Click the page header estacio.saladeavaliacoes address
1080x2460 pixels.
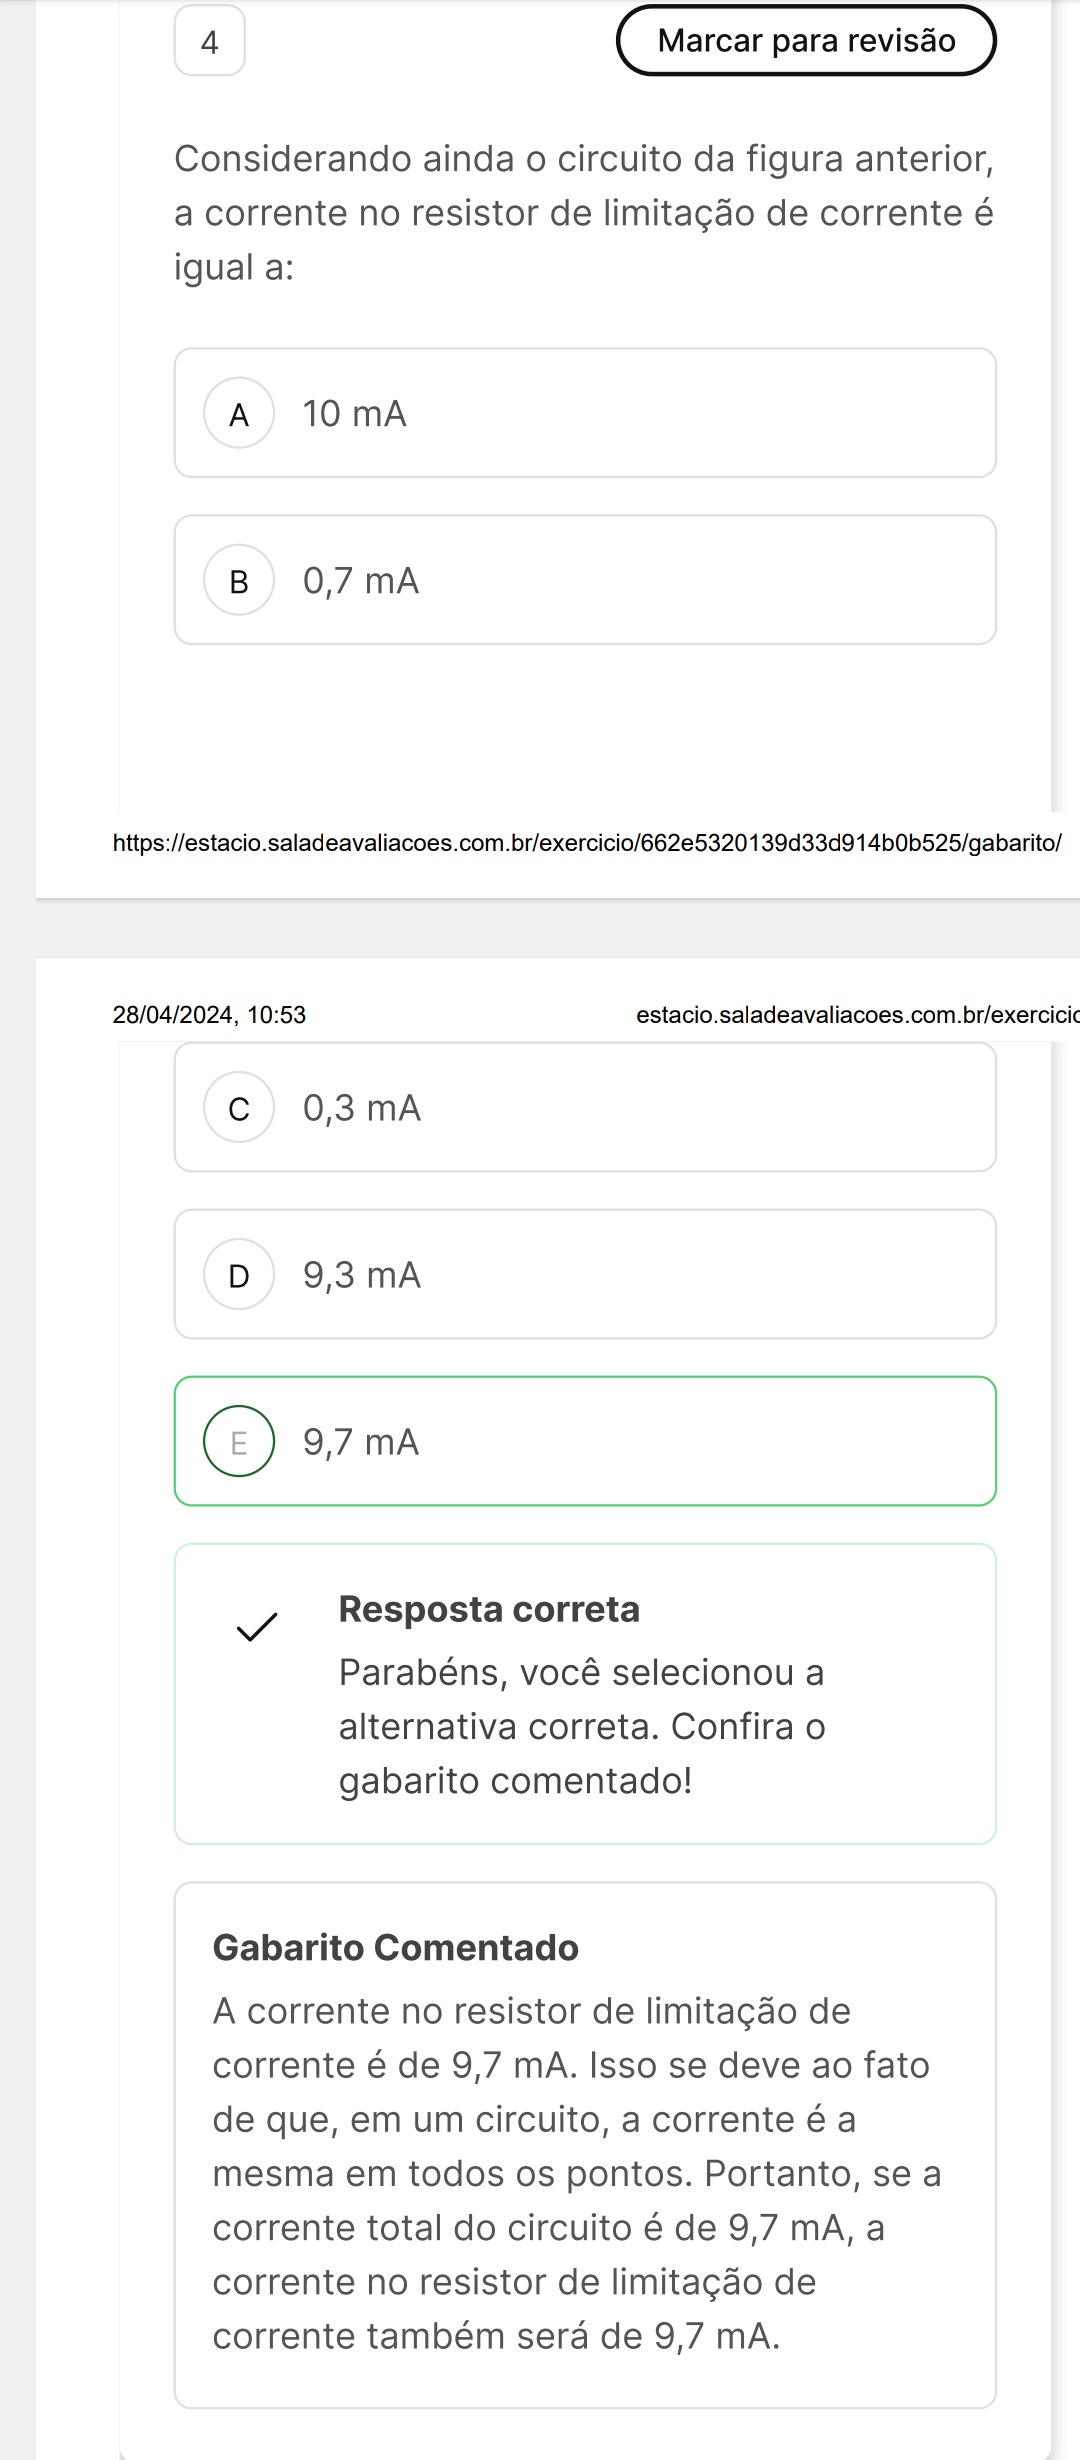857,1015
